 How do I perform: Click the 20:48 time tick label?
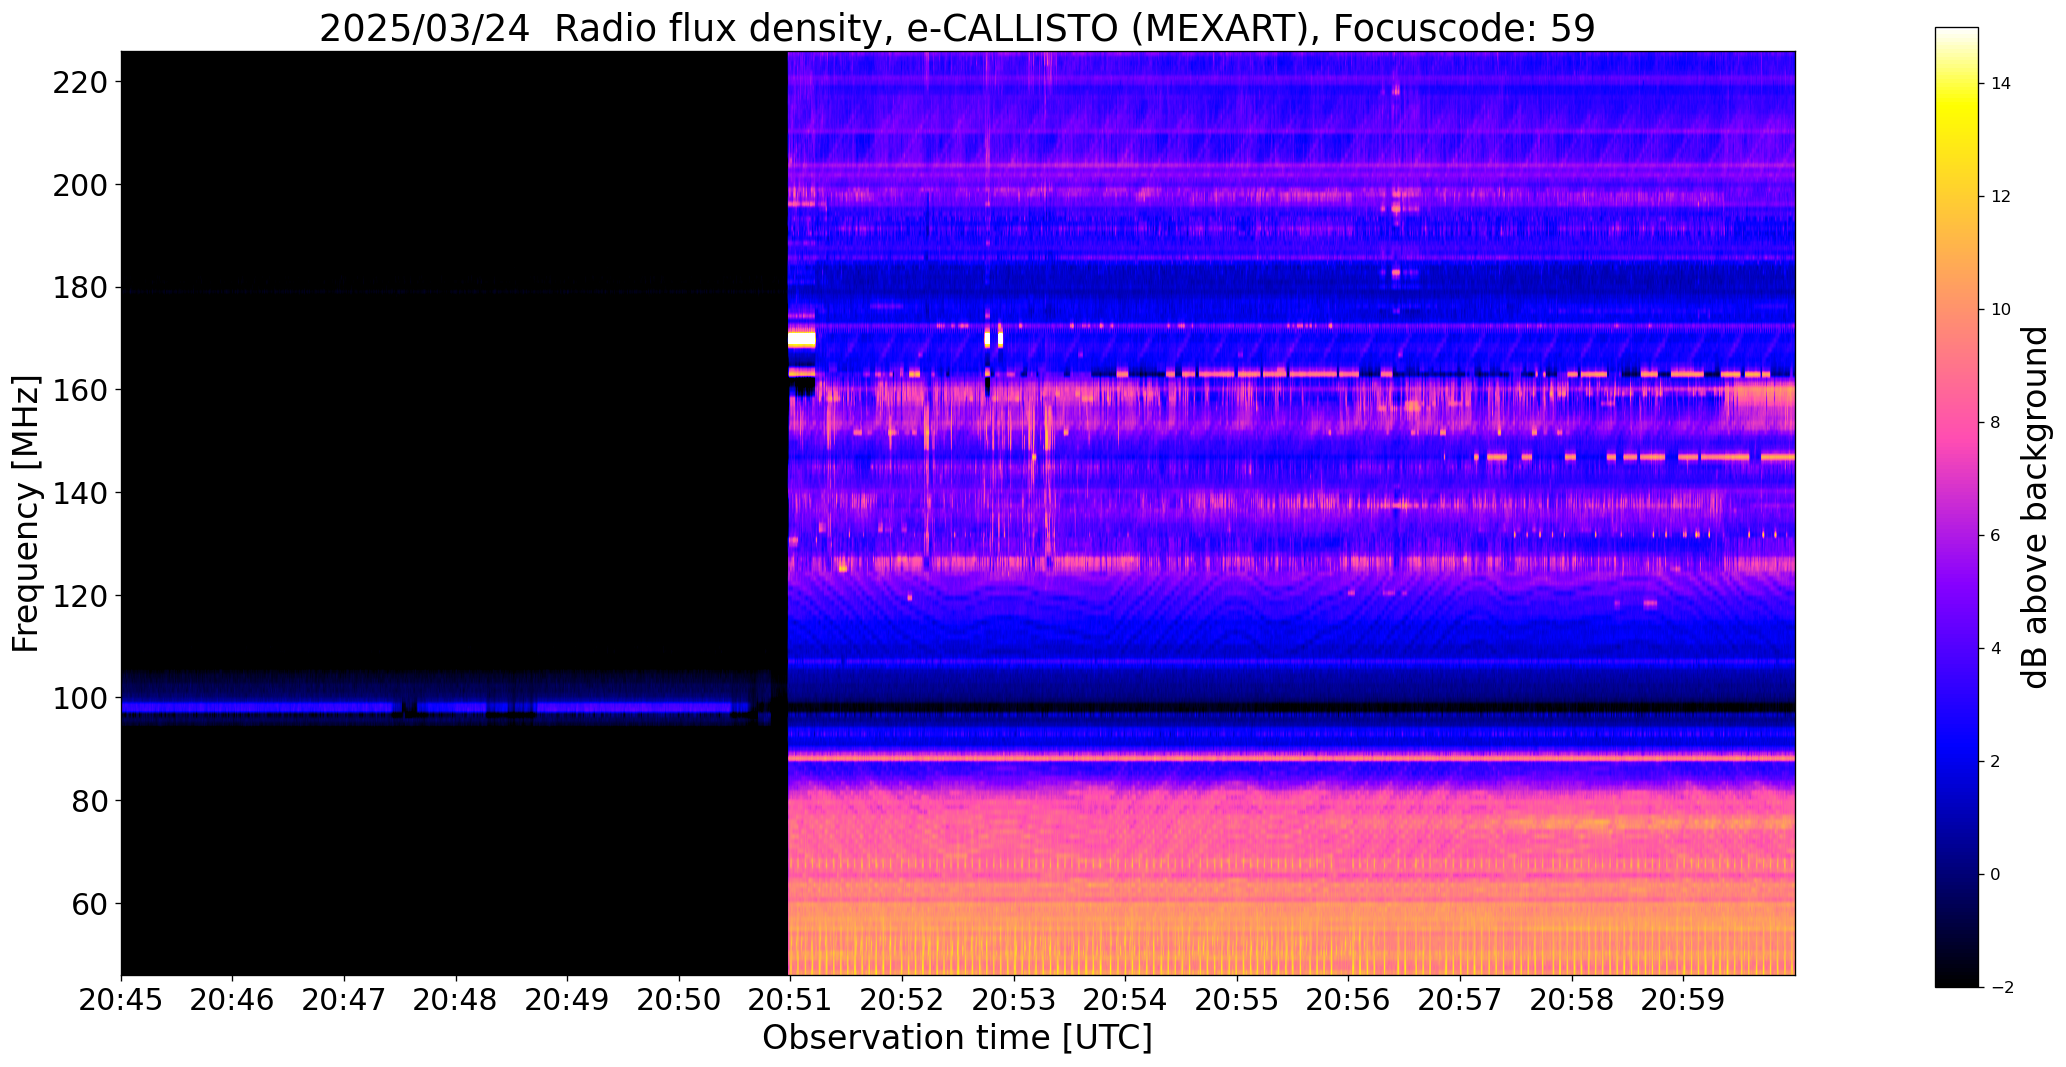click(456, 1001)
